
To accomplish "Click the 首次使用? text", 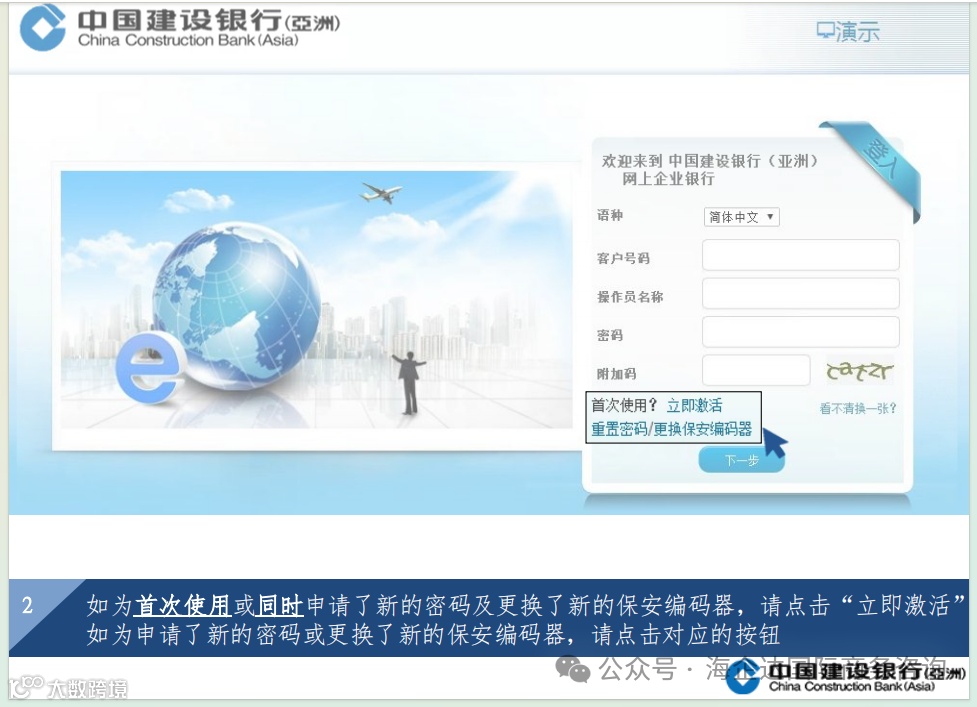I will click(624, 406).
